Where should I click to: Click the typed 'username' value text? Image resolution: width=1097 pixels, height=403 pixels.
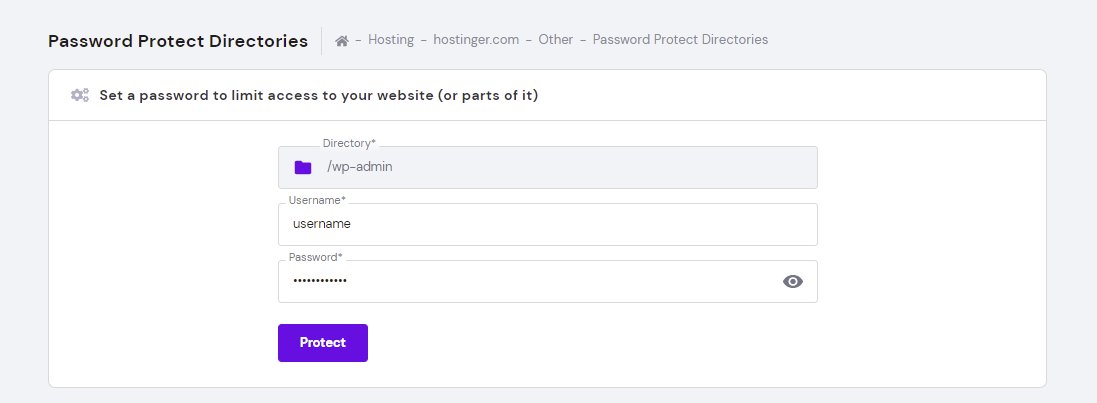pos(322,225)
